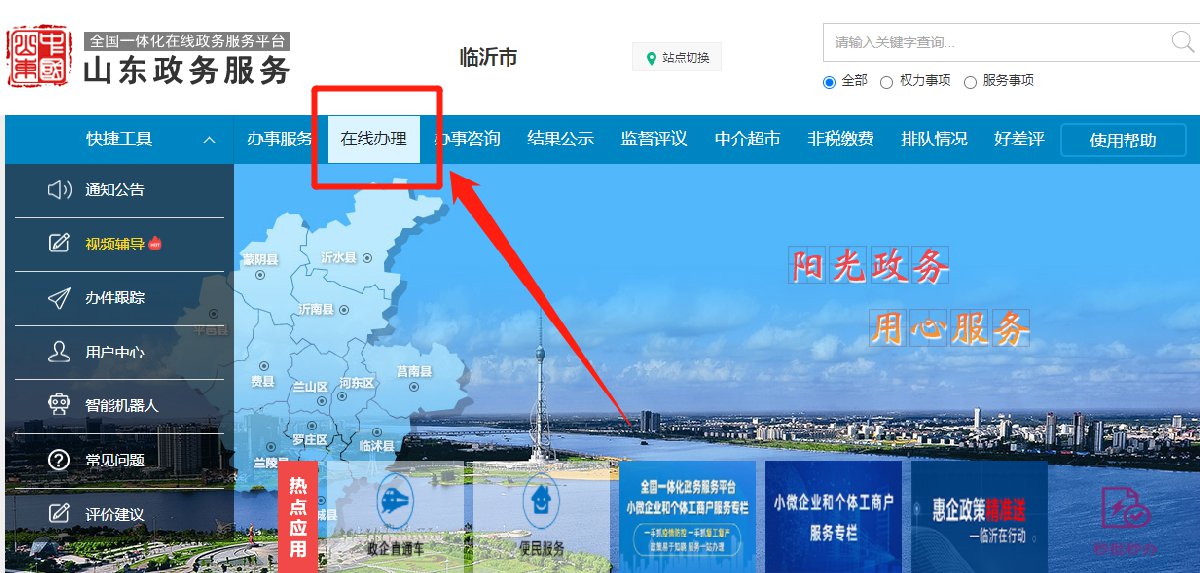Select 罗庄区 on the map

(309, 440)
